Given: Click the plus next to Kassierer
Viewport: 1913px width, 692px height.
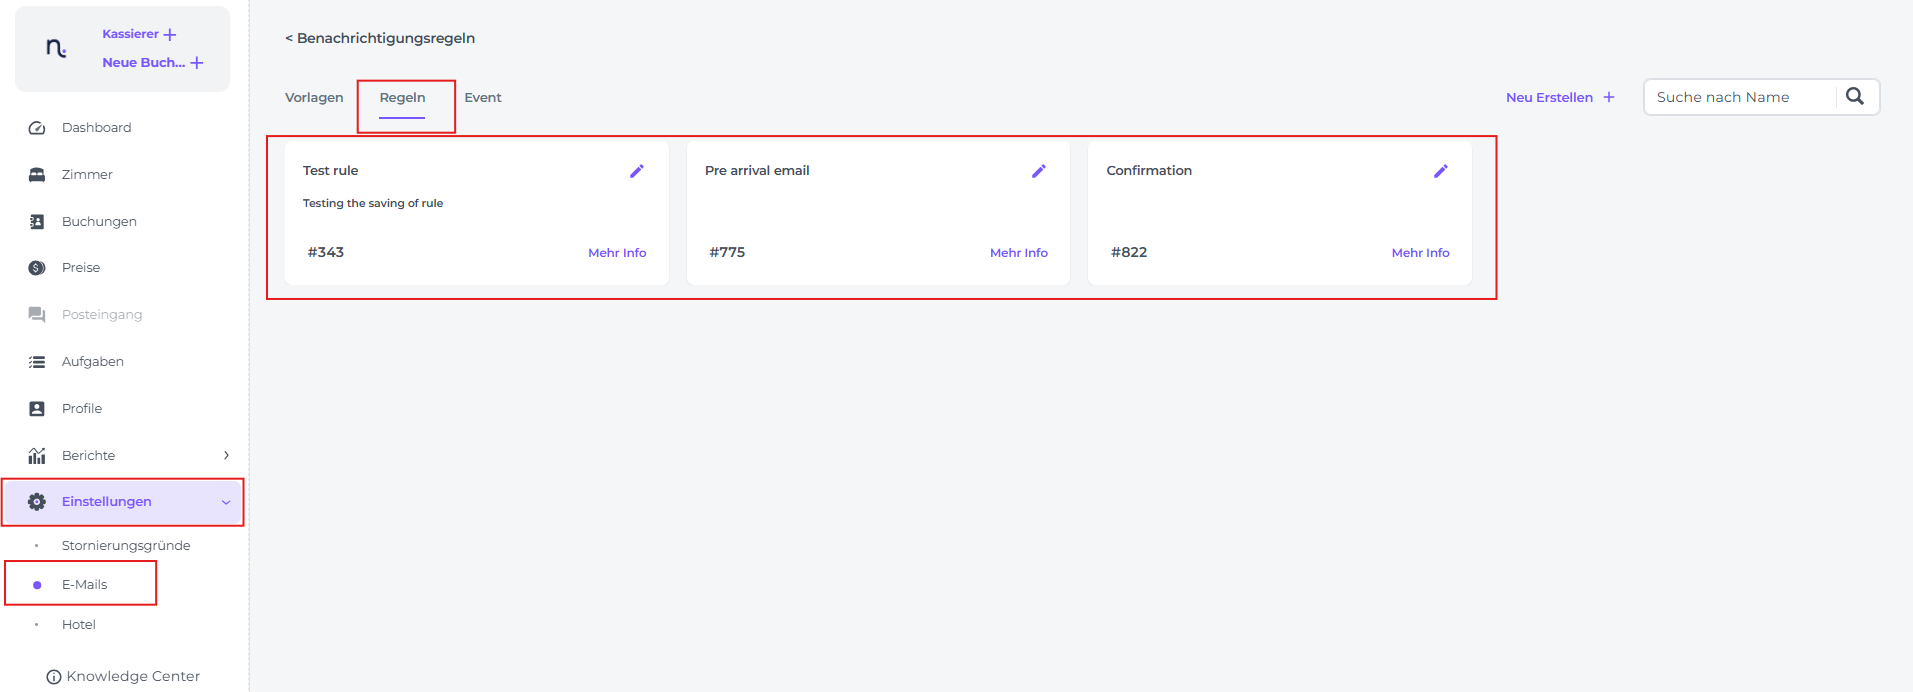Looking at the screenshot, I should click(x=170, y=34).
